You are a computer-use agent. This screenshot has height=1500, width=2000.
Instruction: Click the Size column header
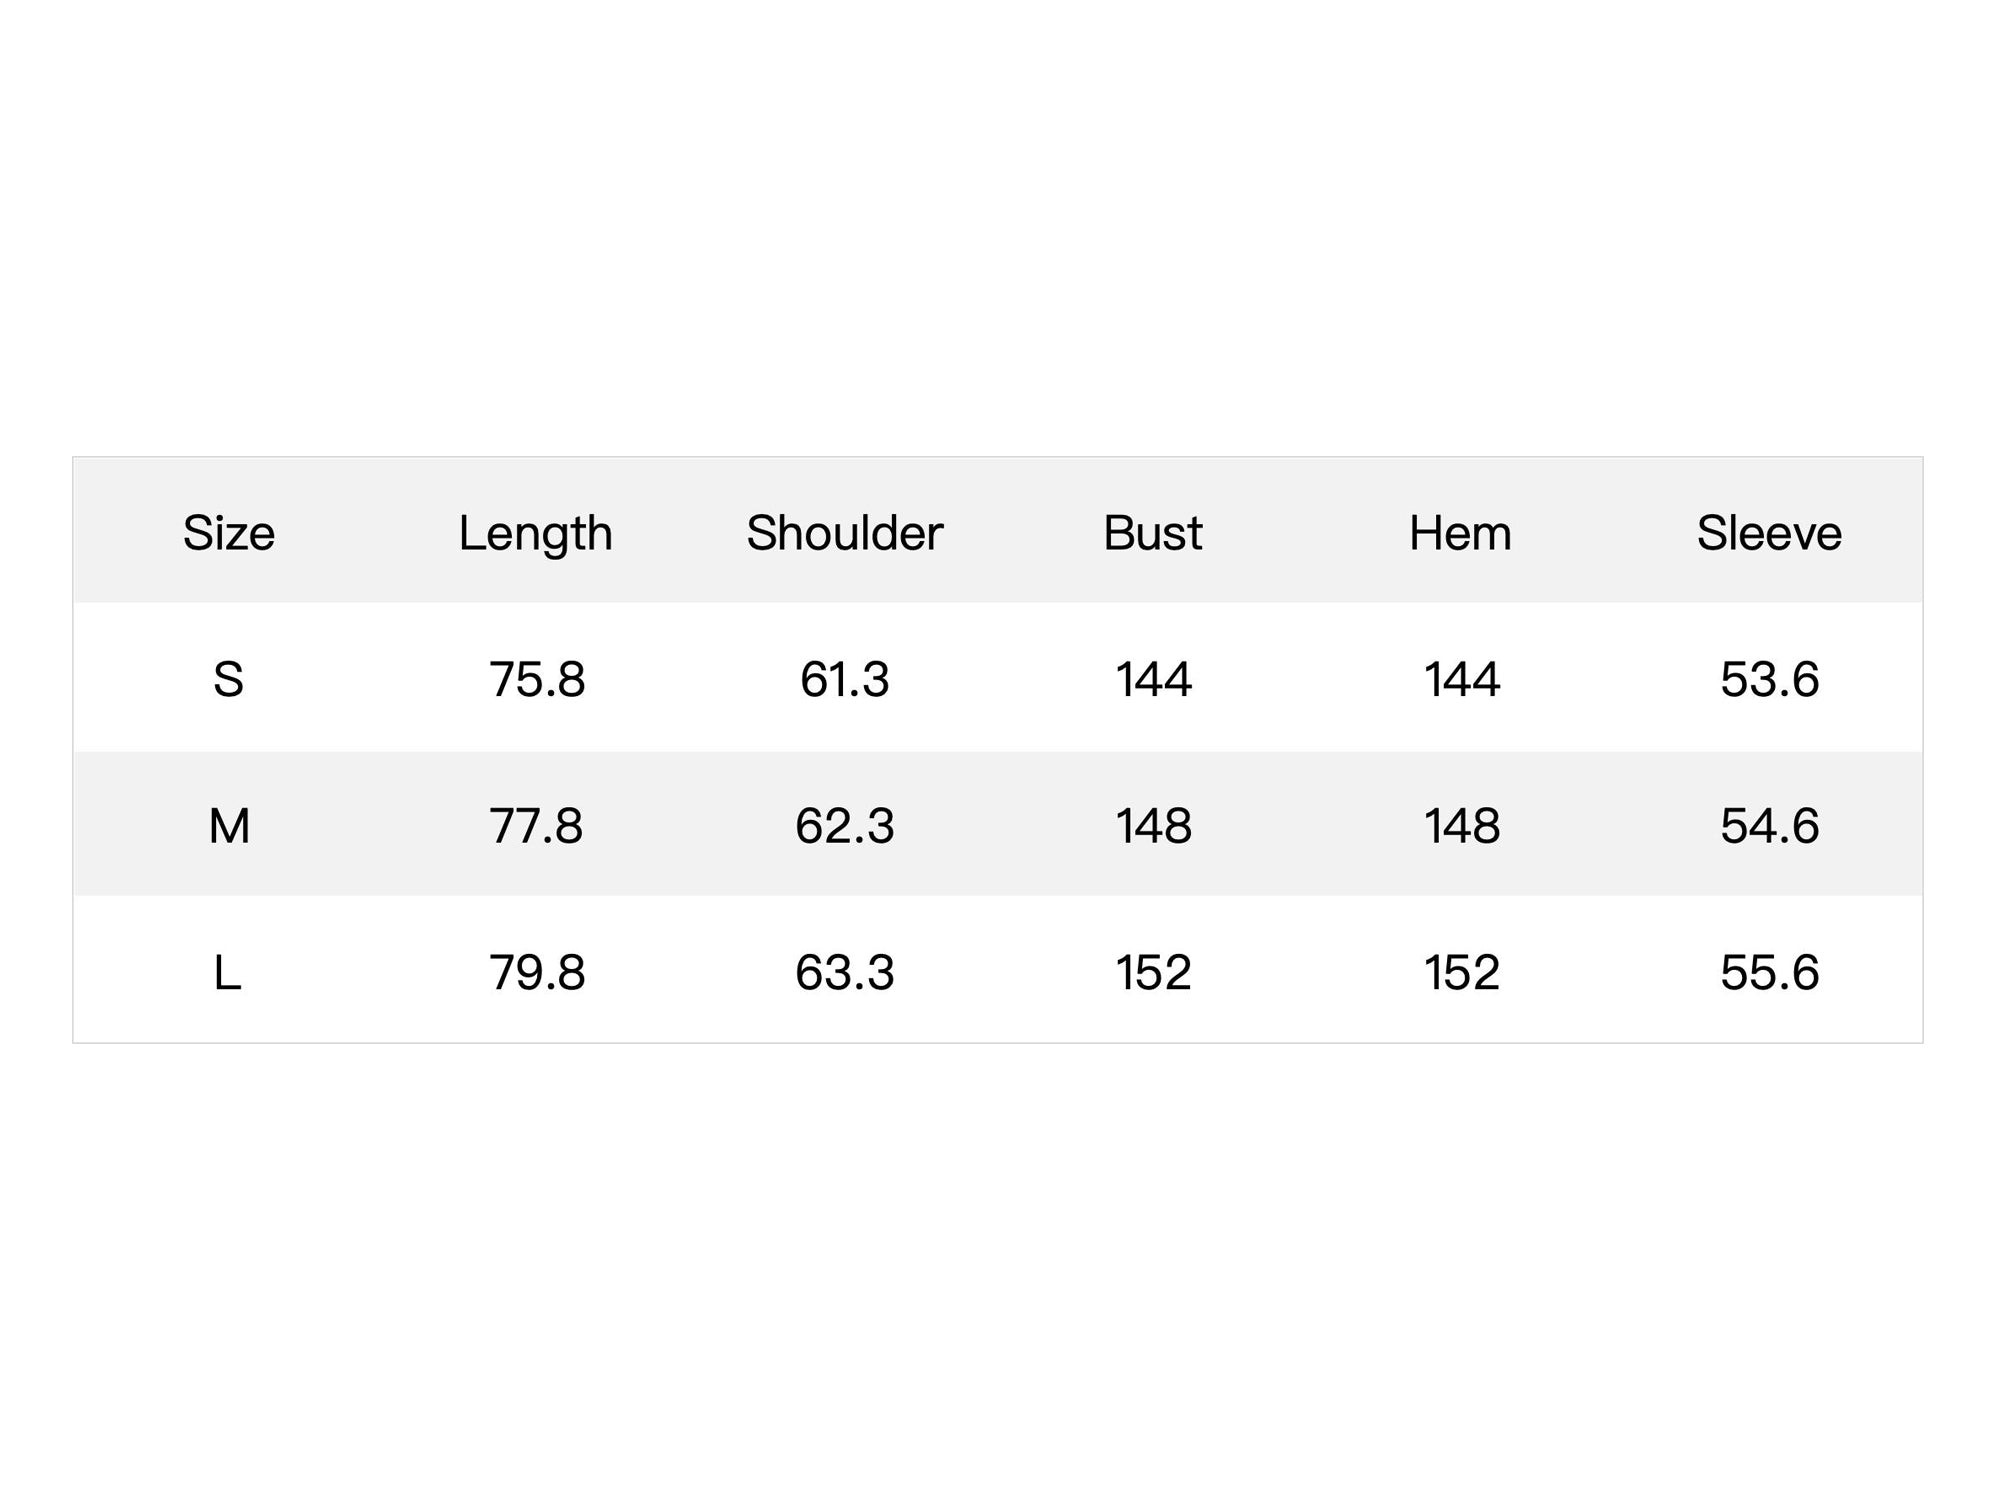tap(228, 533)
